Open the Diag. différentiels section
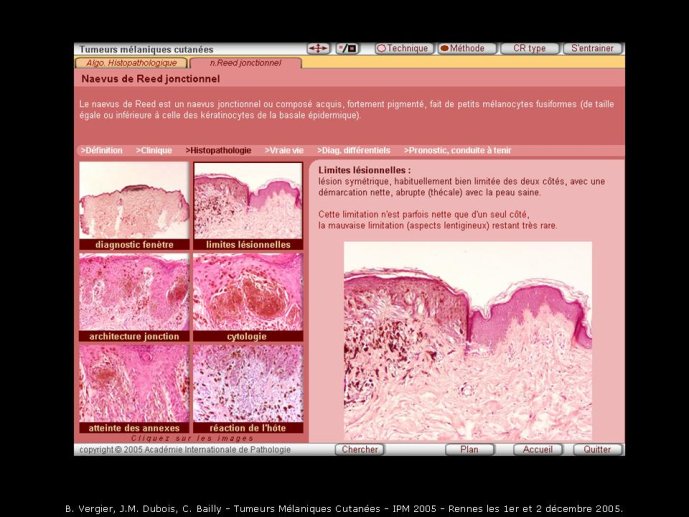Screen dimensions: 689x517 (354, 150)
